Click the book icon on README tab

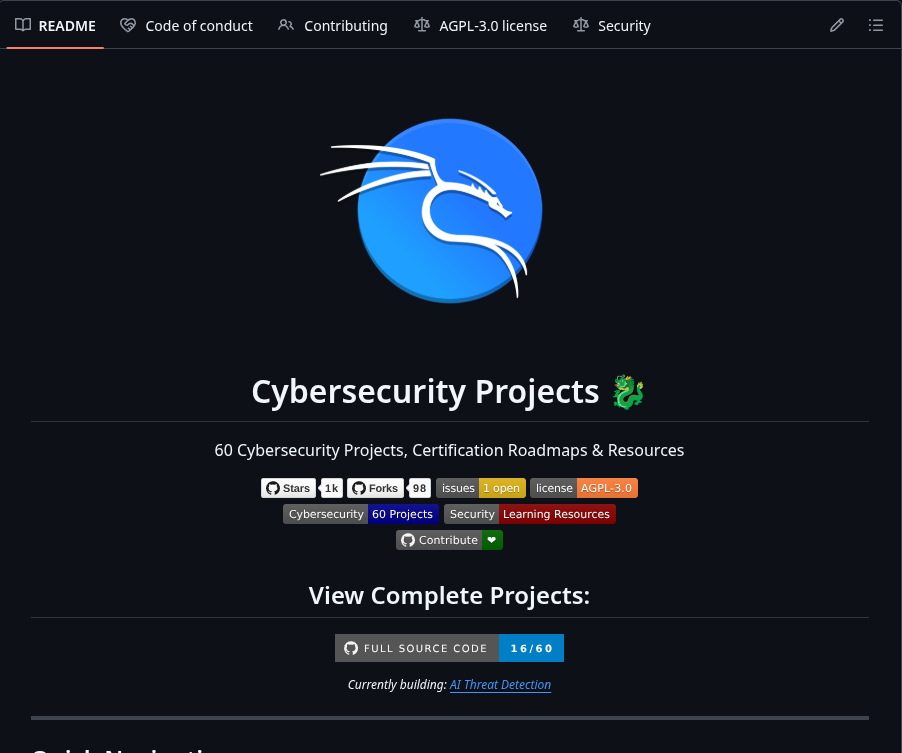(24, 25)
